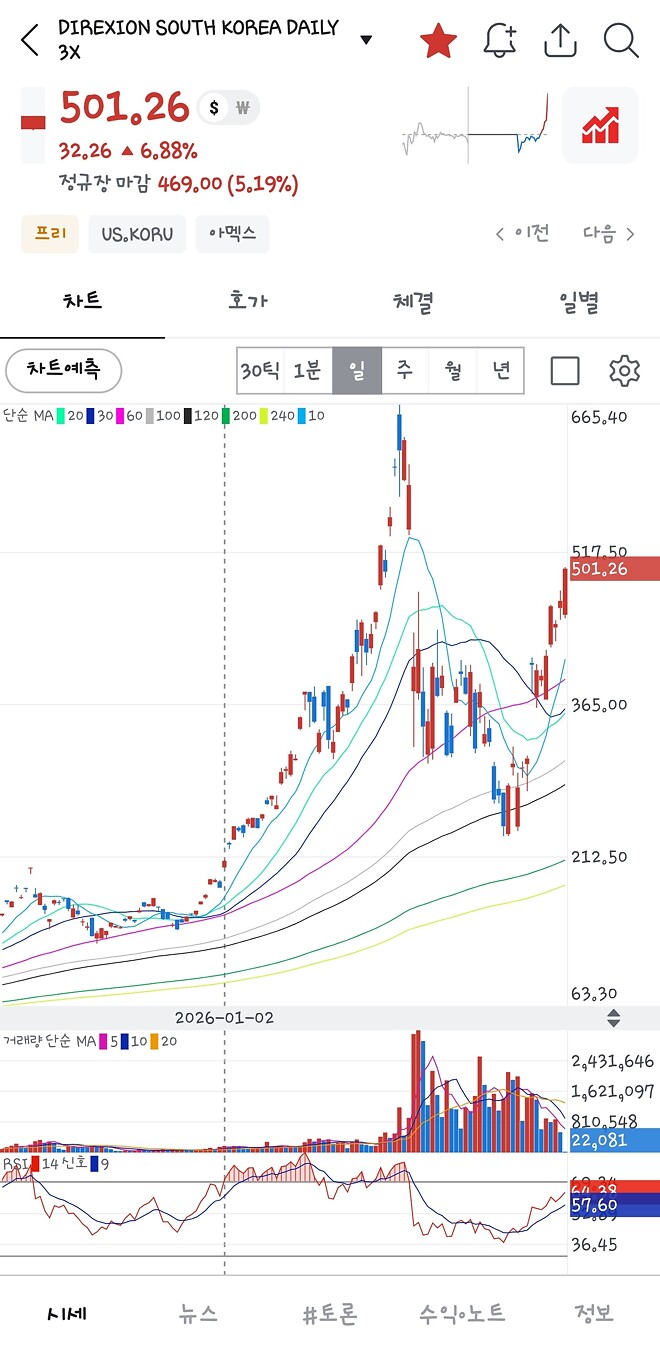Tap the share upload icon
The height and width of the screenshot is (1355, 660).
561,41
